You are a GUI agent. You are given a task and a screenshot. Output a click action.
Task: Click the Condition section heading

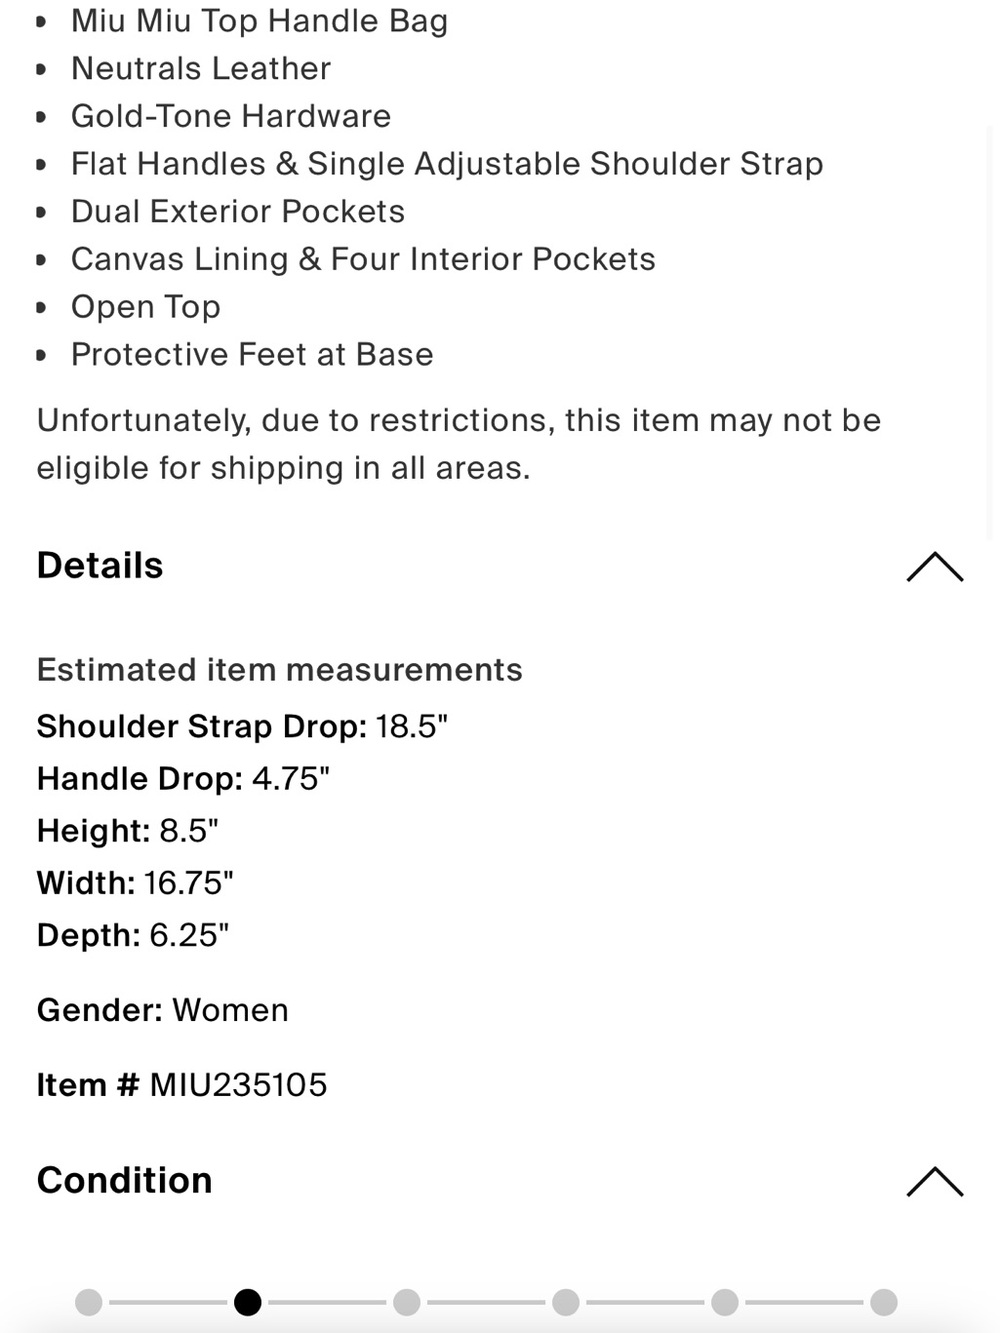tap(124, 1181)
